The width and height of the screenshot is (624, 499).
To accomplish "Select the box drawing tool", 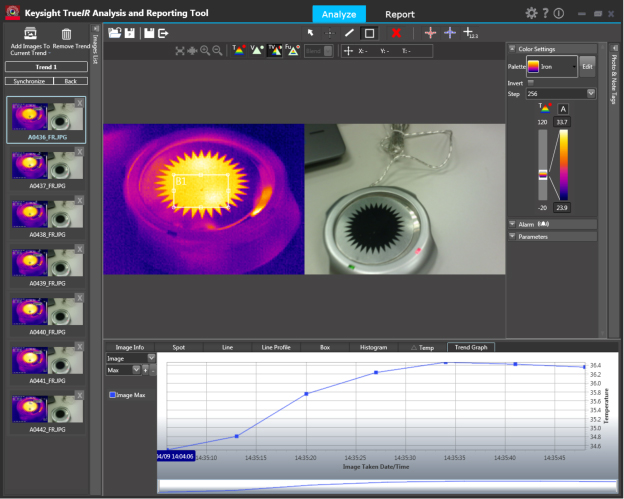I will point(369,33).
